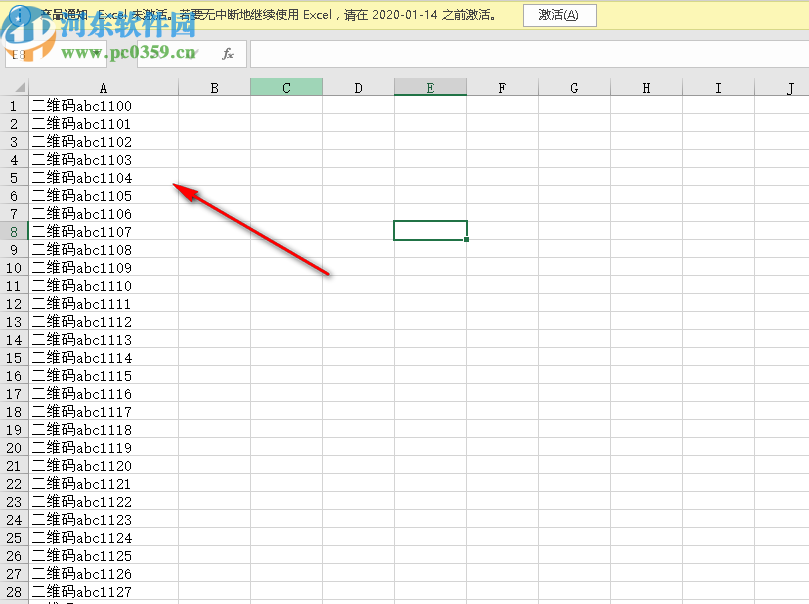Screen dimensions: 809x604
Task: Click cell containing 二维码abc1117
Action: point(104,412)
